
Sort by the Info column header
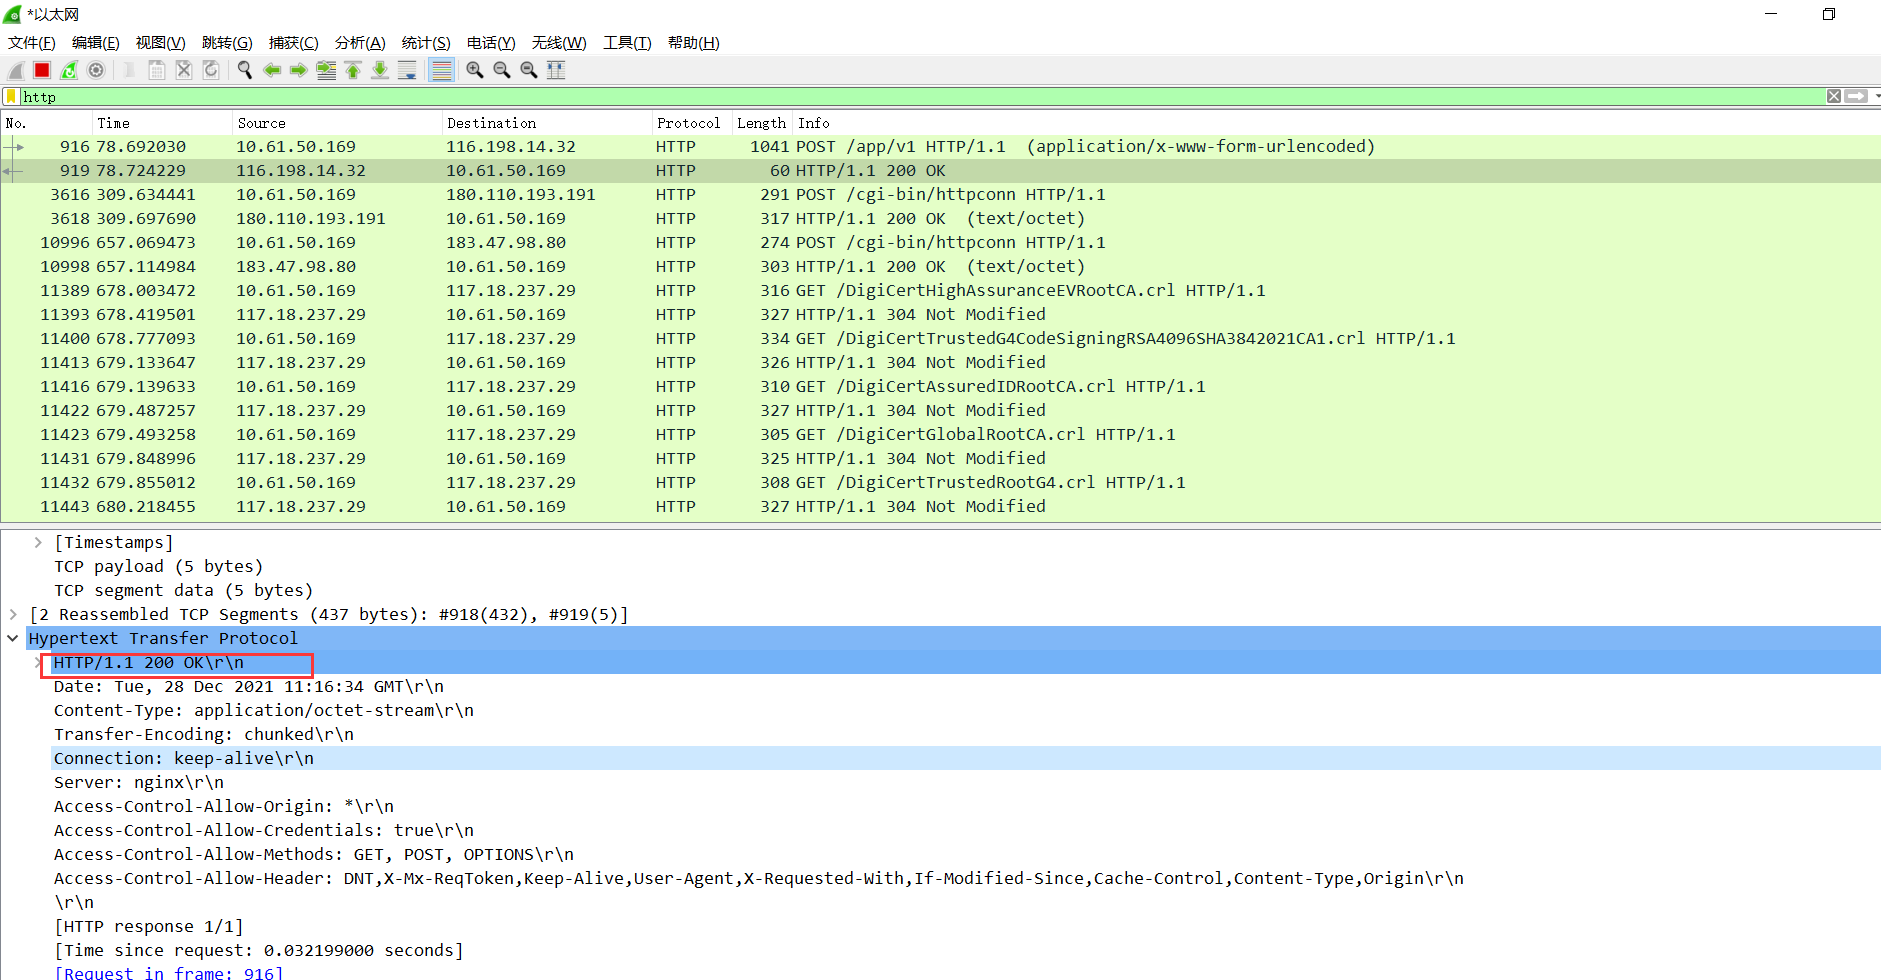[1336, 123]
